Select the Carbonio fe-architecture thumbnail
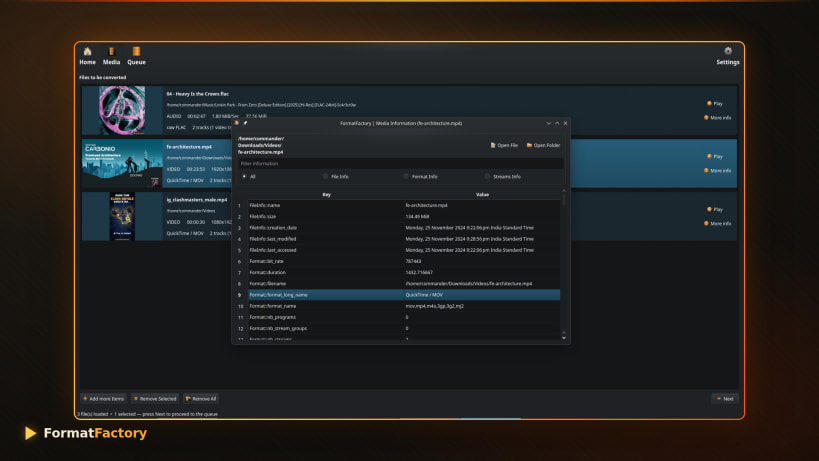The height and width of the screenshot is (461, 819). [122, 163]
